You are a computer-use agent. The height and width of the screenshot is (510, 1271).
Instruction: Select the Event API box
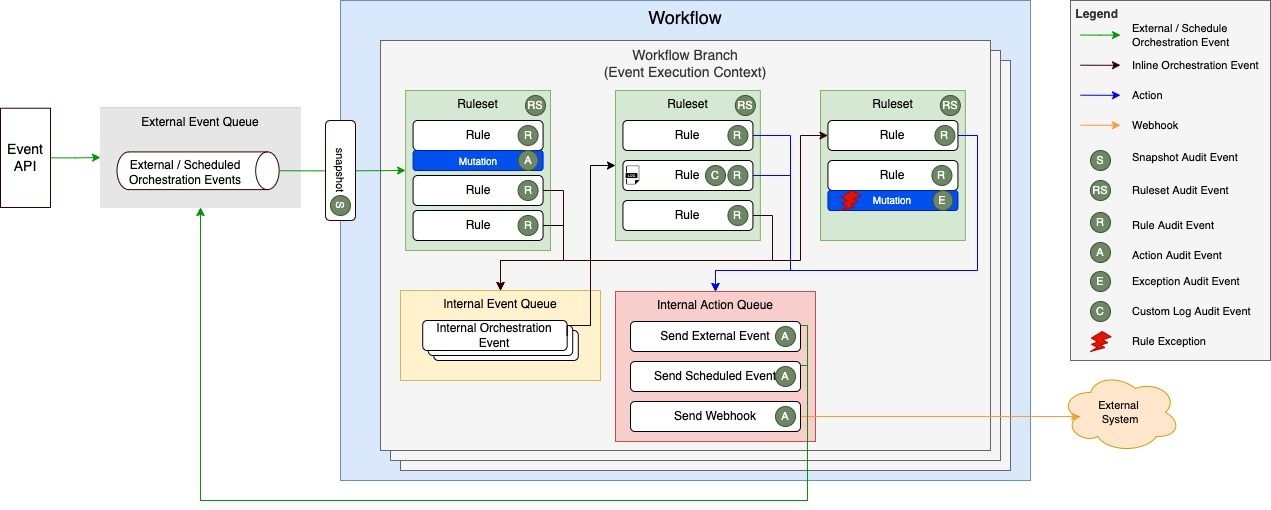pyautogui.click(x=25, y=157)
